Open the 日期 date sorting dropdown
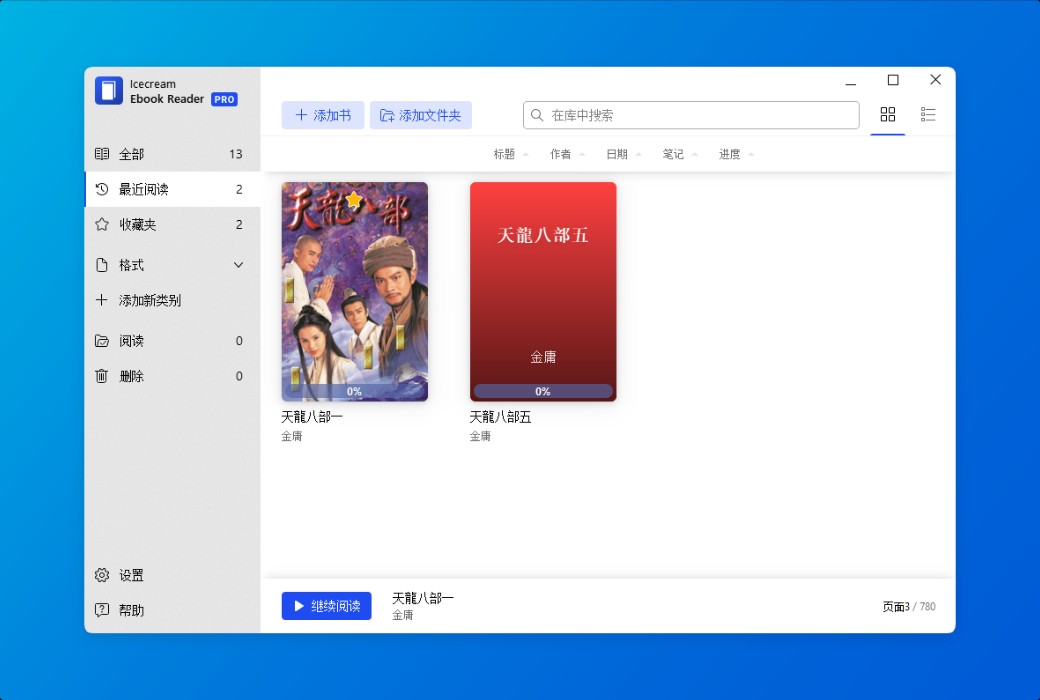The height and width of the screenshot is (700, 1040). click(616, 154)
